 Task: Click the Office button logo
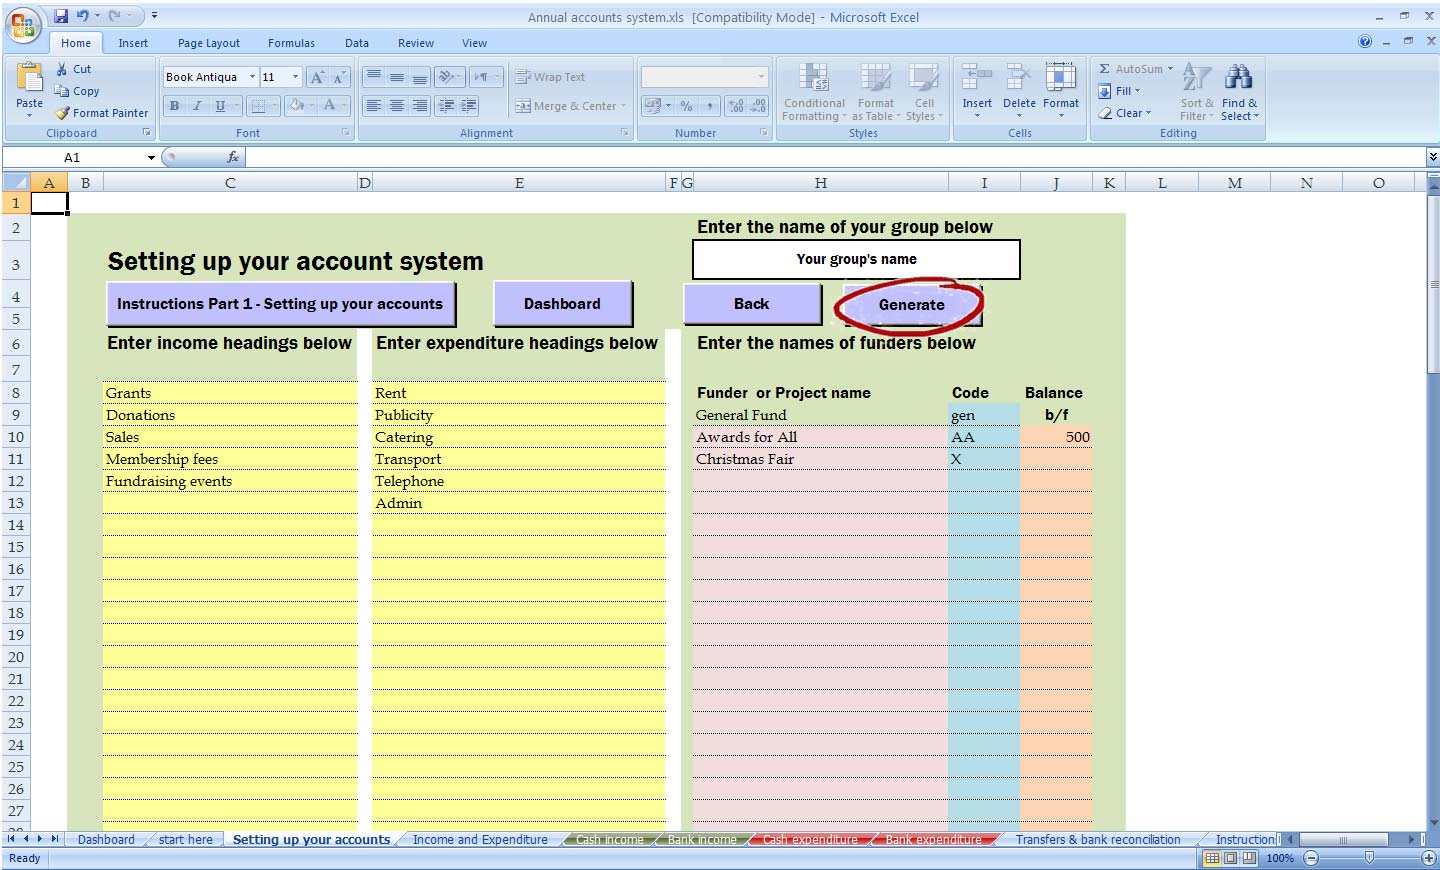point(22,24)
